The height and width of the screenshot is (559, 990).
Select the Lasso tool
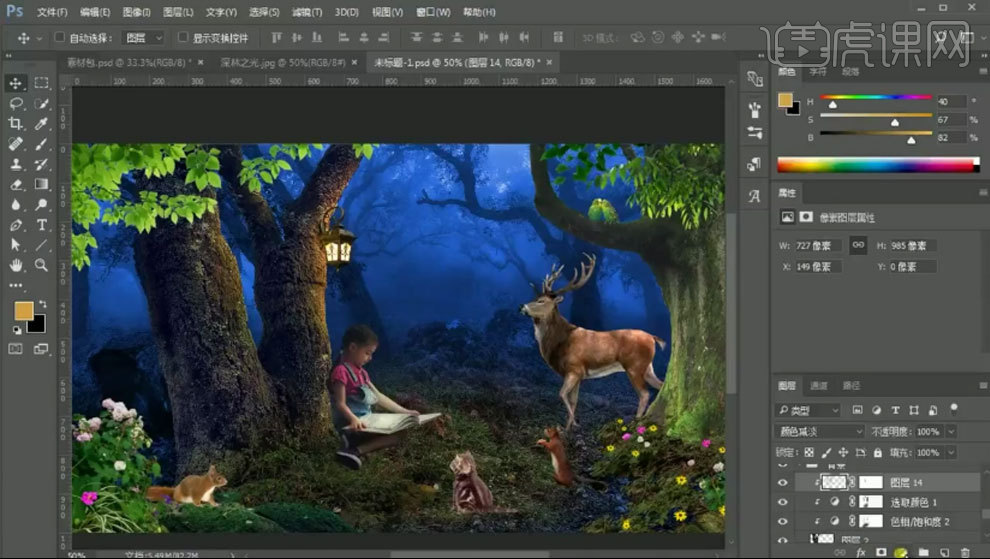(16, 103)
